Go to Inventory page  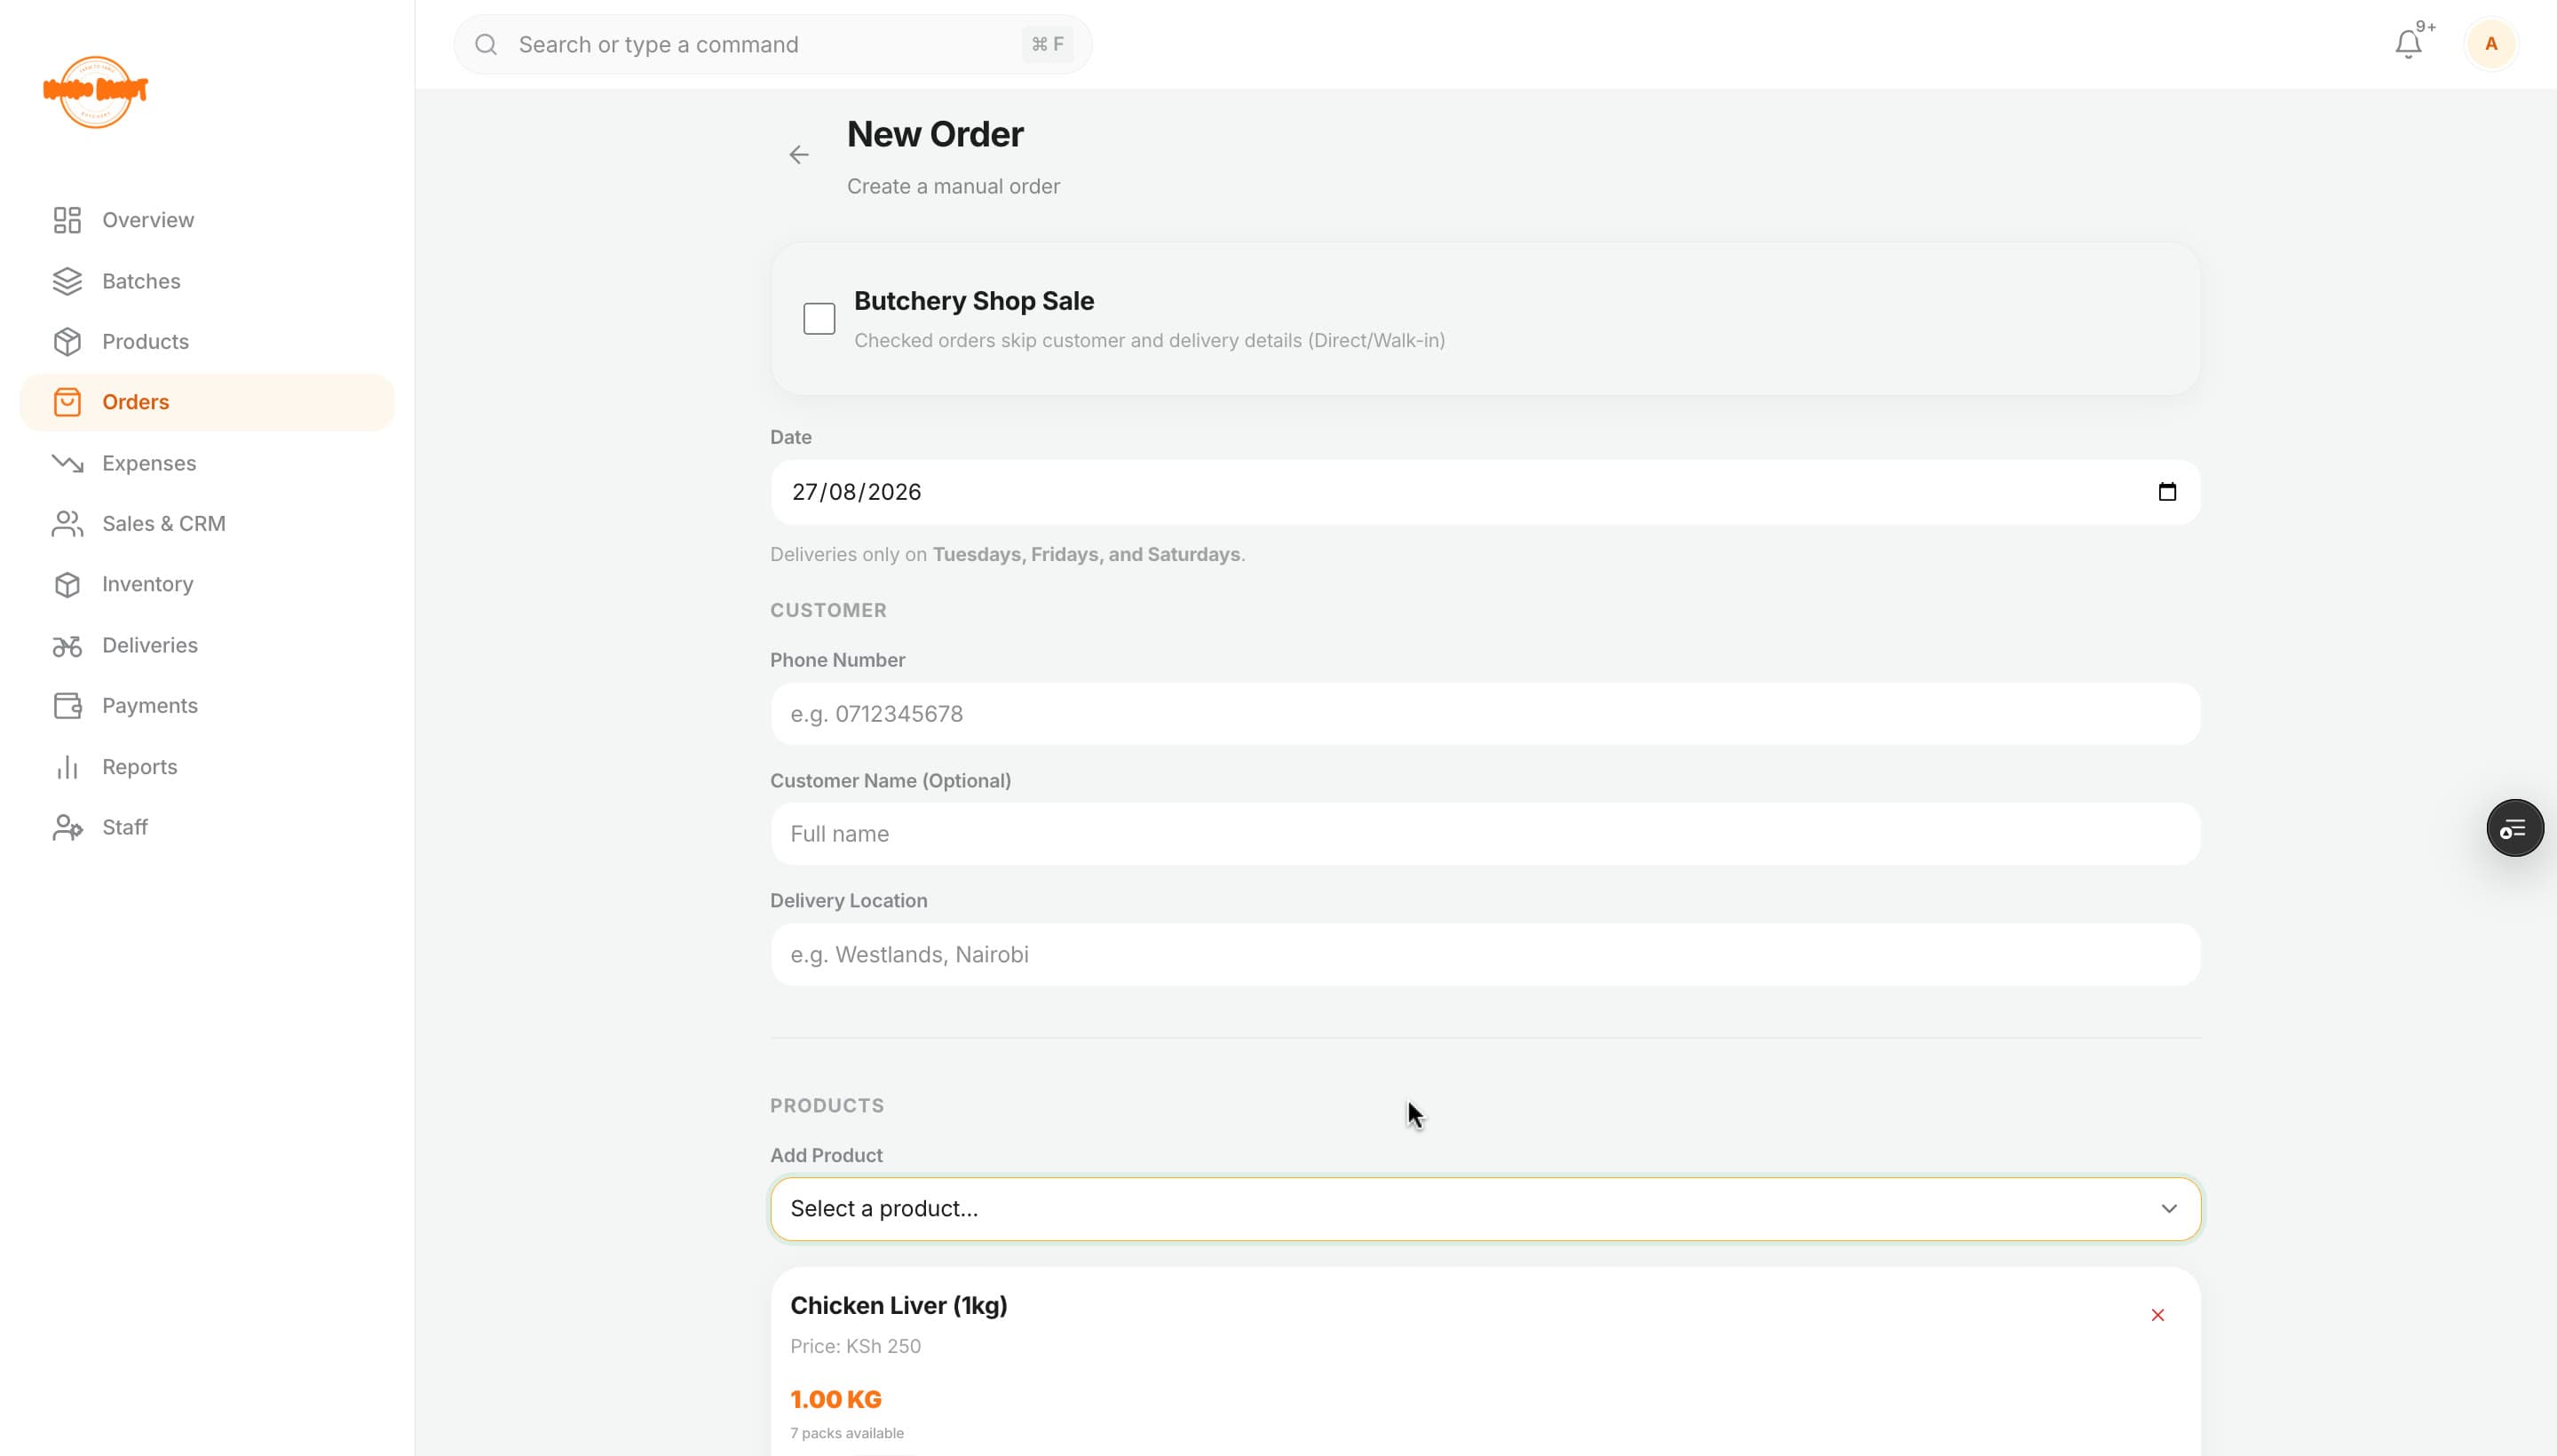point(207,584)
